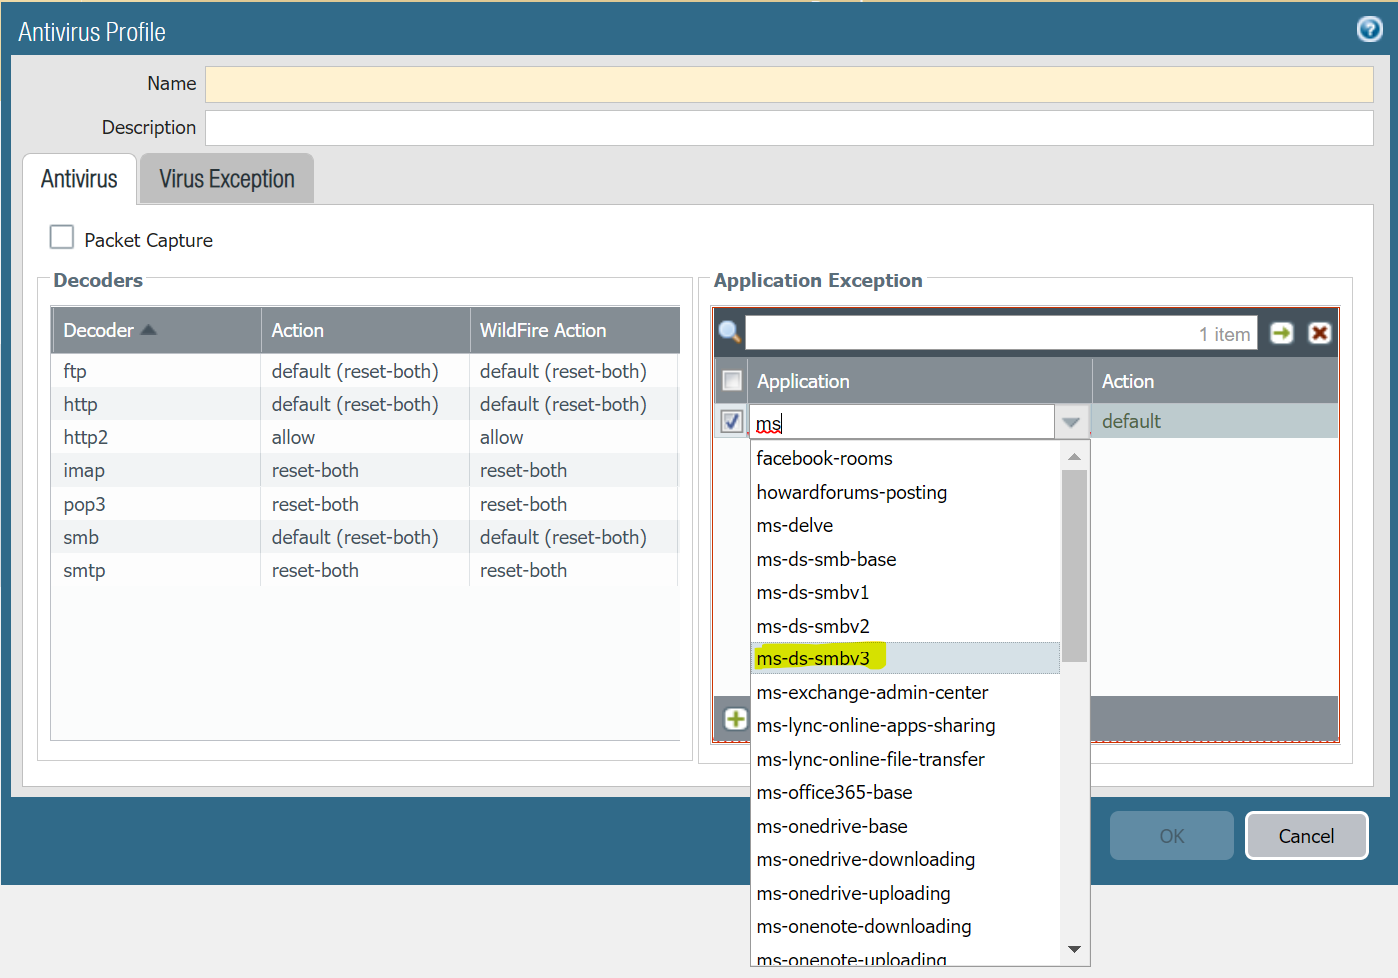The width and height of the screenshot is (1398, 978).
Task: Enable the Packet Capture checkbox
Action: [62, 237]
